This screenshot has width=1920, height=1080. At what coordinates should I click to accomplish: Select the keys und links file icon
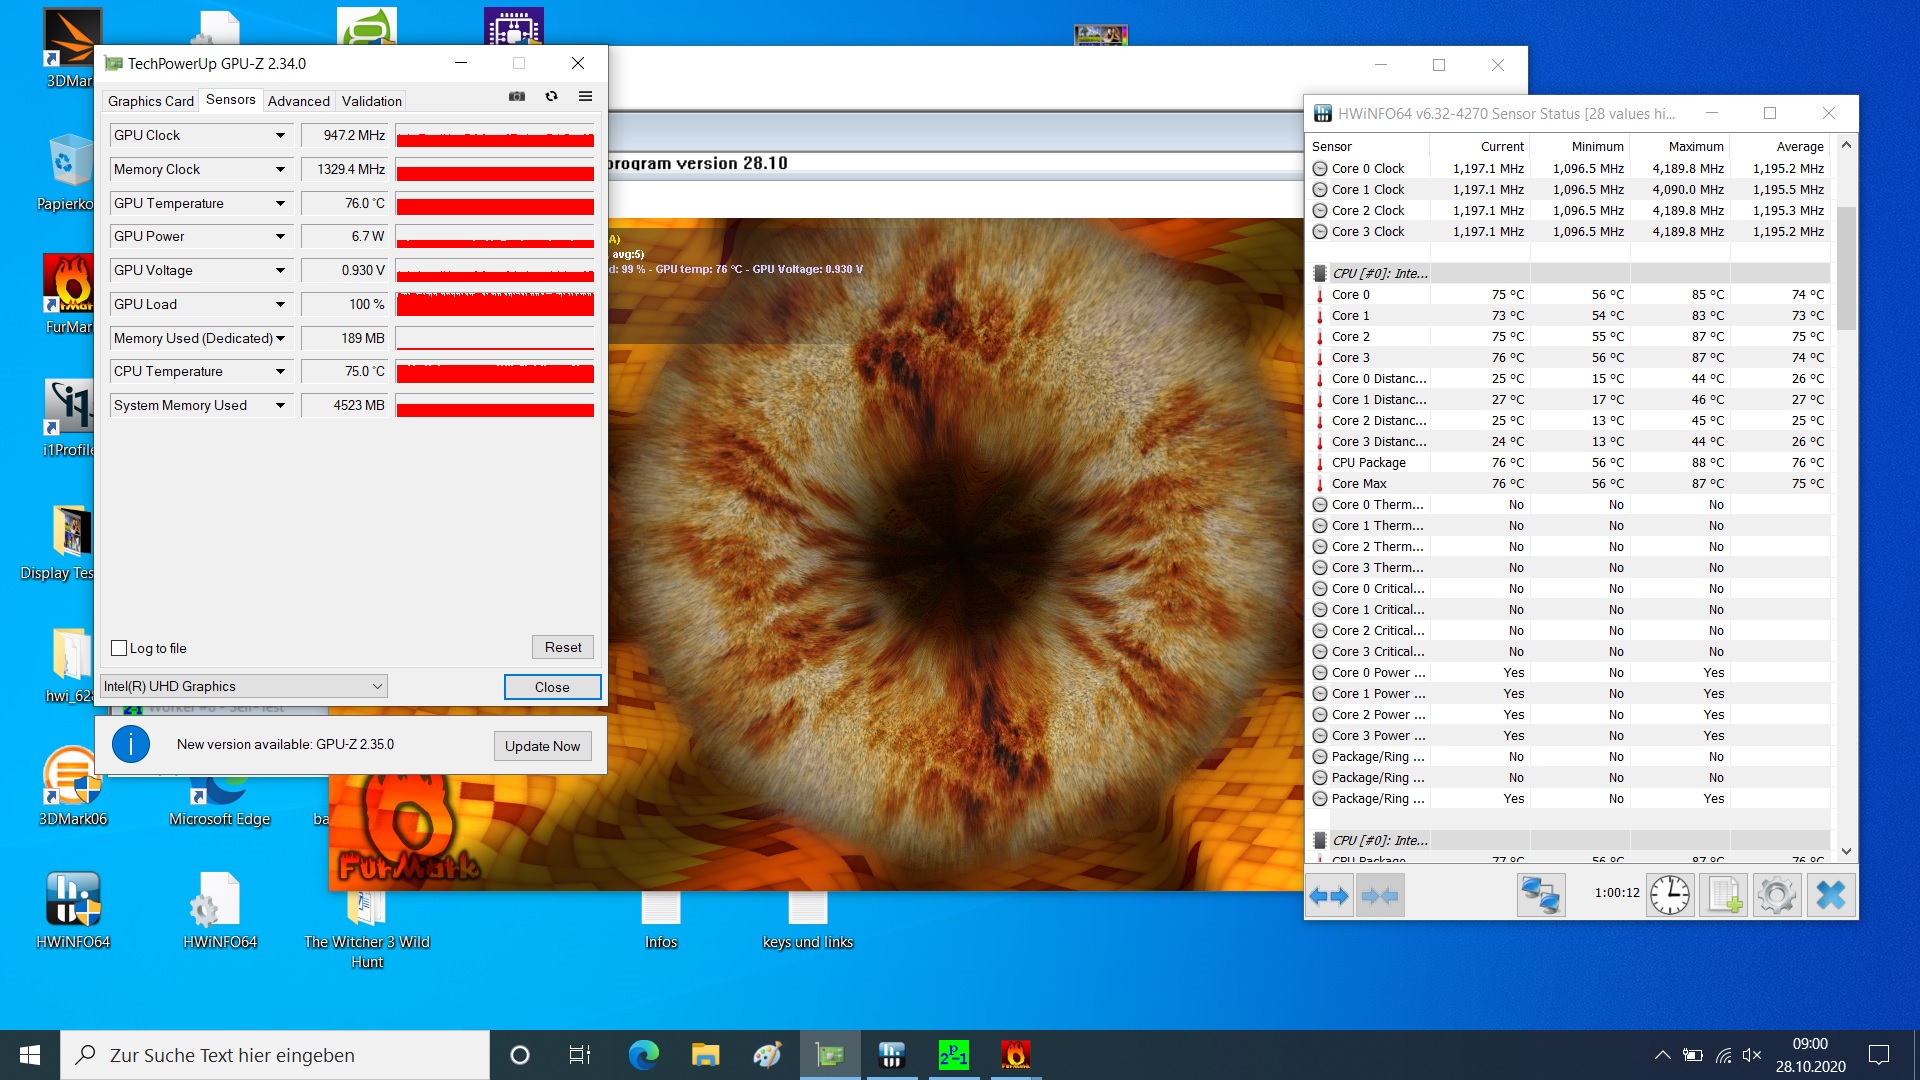tap(807, 920)
